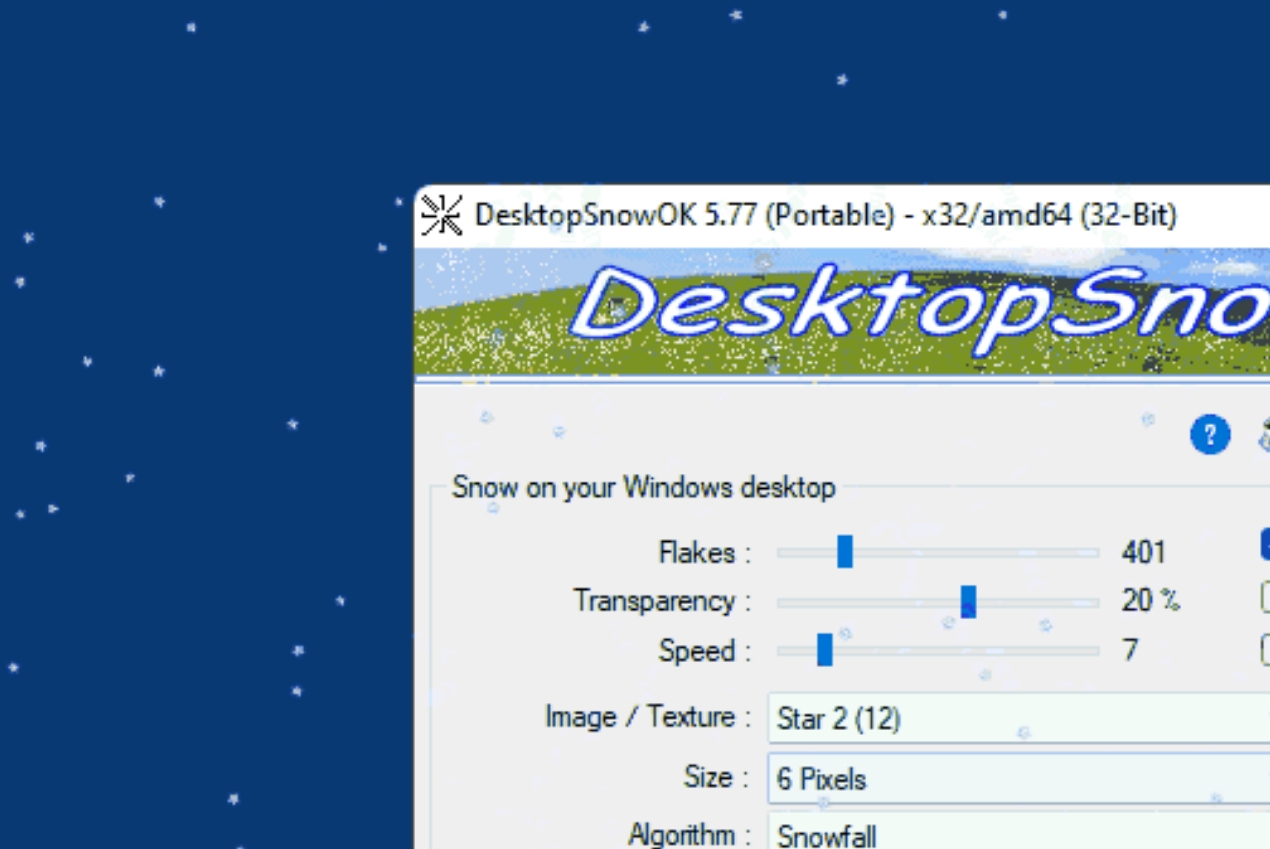
Task: Open help via blue question mark icon
Action: (x=1209, y=435)
